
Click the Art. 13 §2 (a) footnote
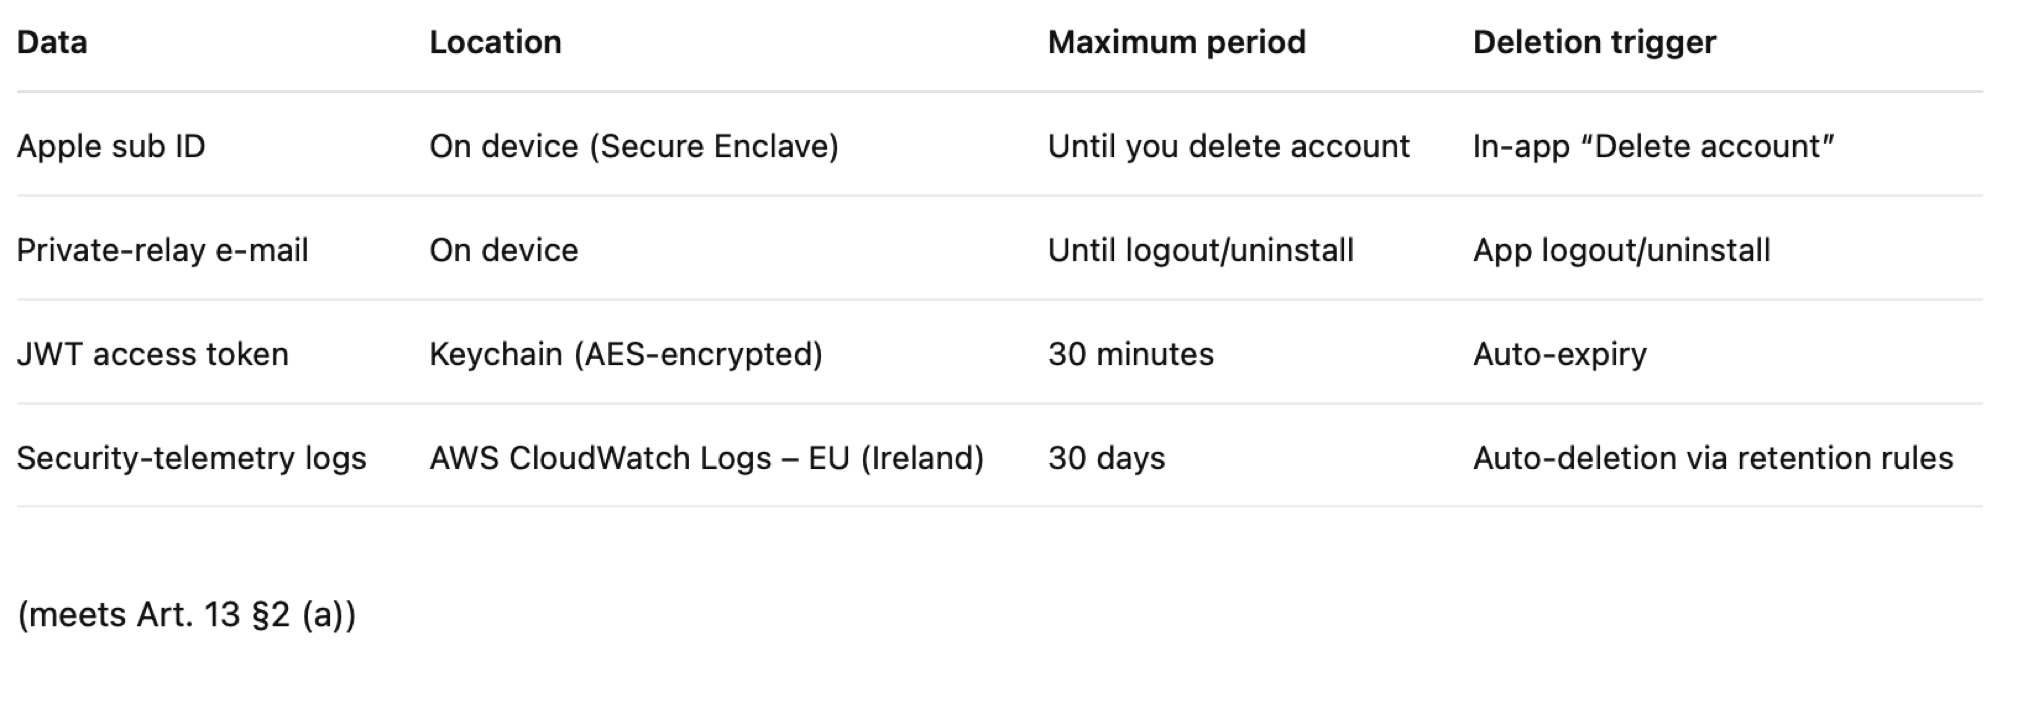click(186, 614)
